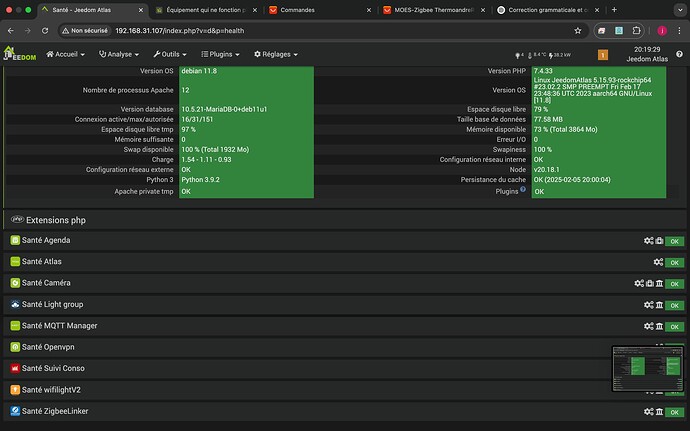Click the Santé wifilightV2 plugin icon
Viewport: 690px width, 431px height.
(15, 390)
